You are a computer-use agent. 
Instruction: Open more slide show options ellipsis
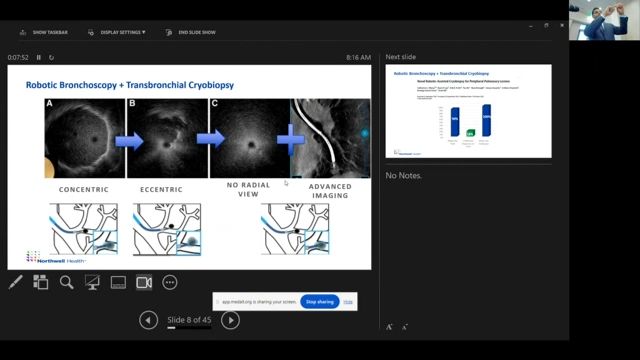tap(170, 282)
